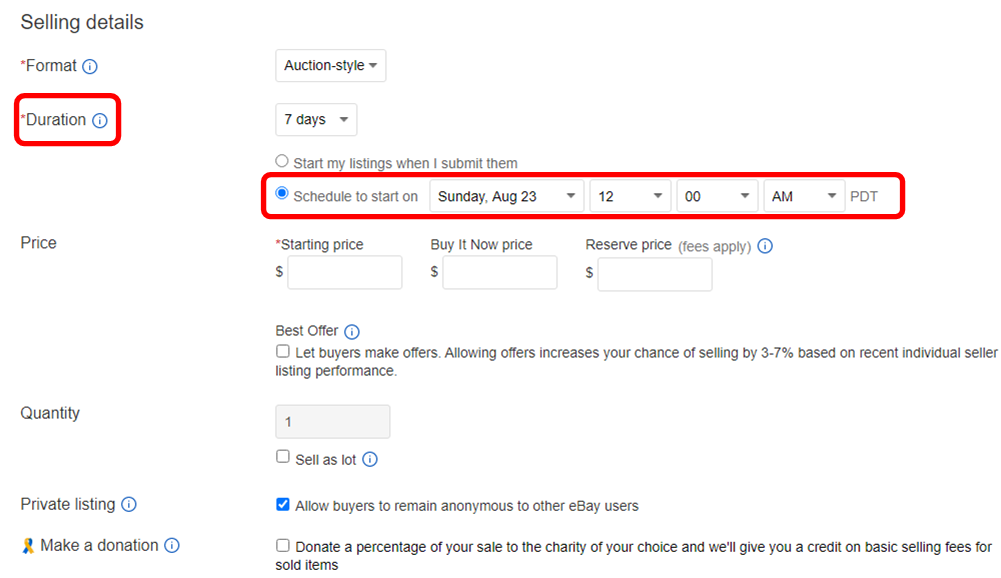1001x578 pixels.
Task: Click the Buy It Now price field
Action: (x=499, y=273)
